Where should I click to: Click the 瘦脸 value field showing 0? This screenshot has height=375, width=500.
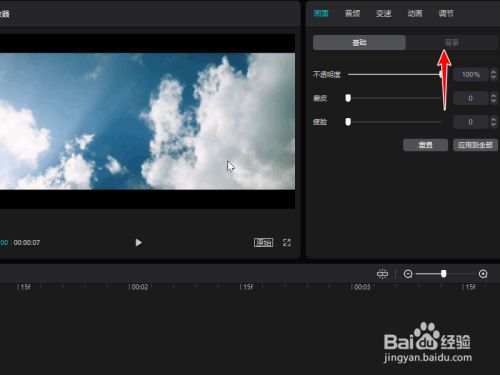471,122
